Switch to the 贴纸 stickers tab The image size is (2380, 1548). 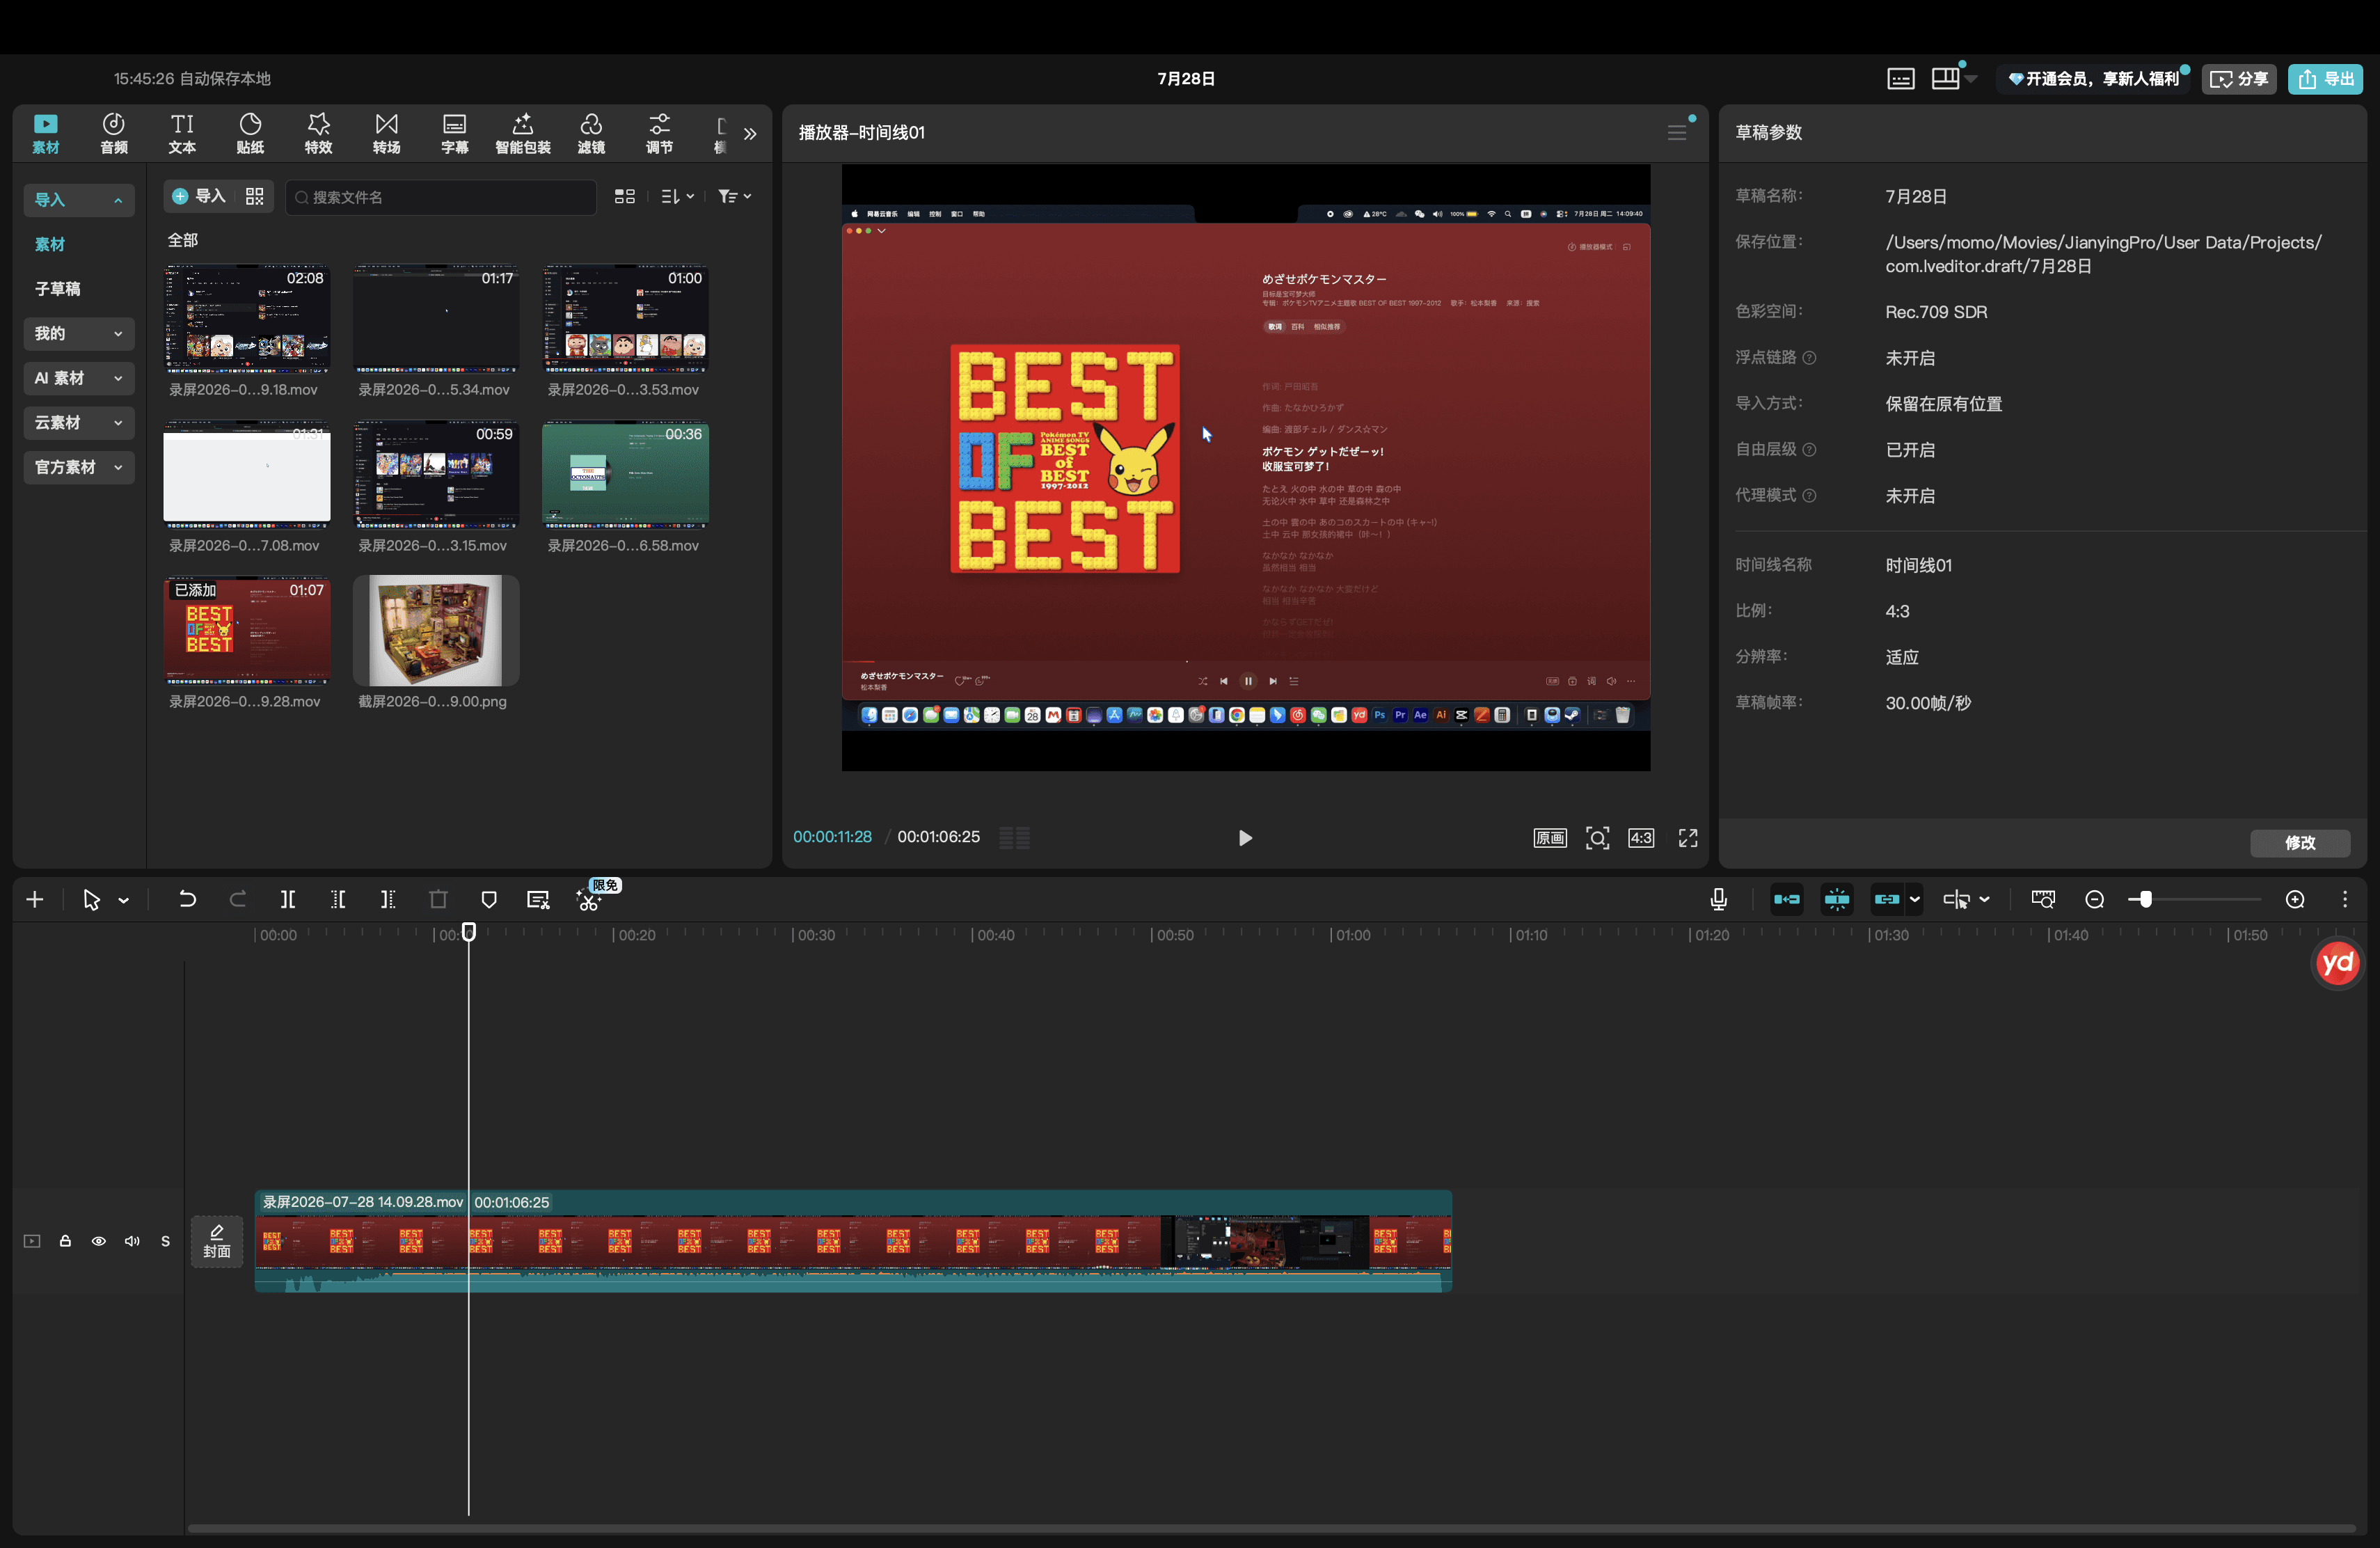tap(250, 133)
